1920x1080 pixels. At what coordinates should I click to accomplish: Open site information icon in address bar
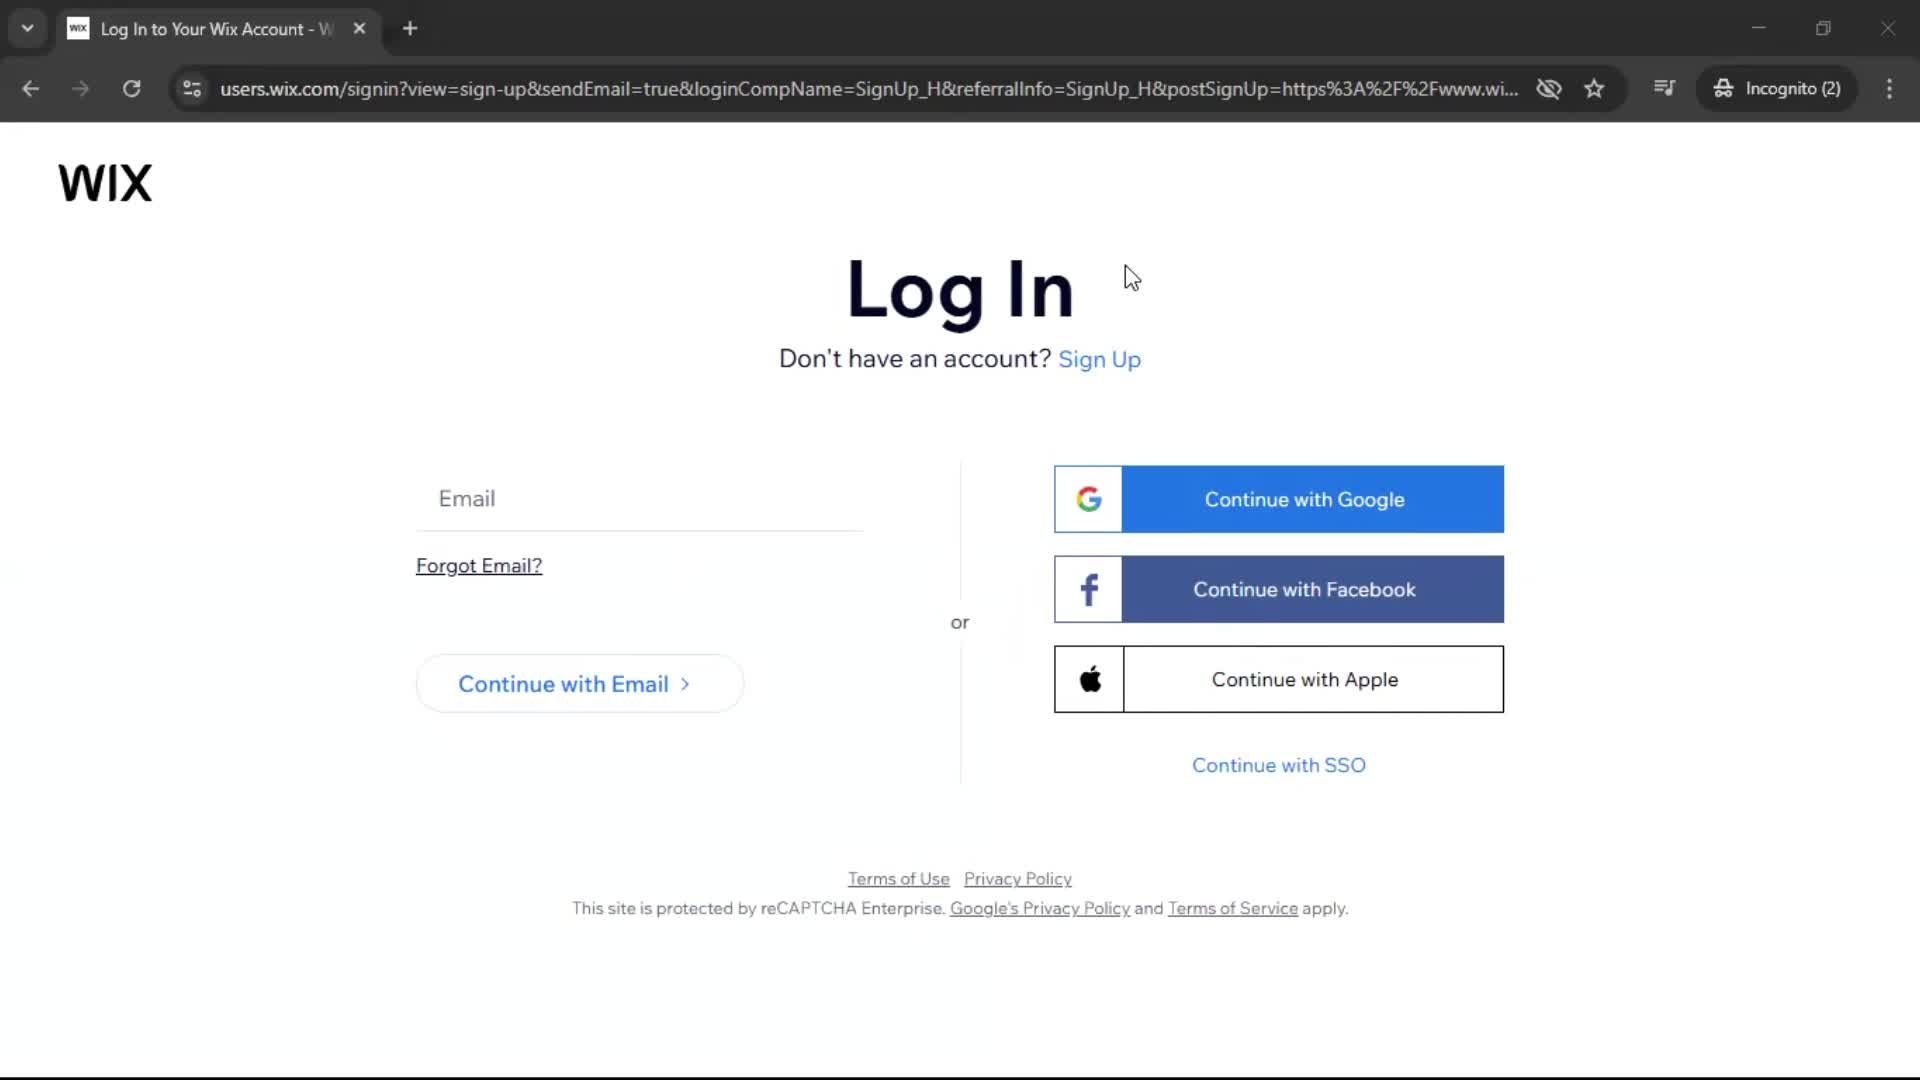[x=192, y=89]
